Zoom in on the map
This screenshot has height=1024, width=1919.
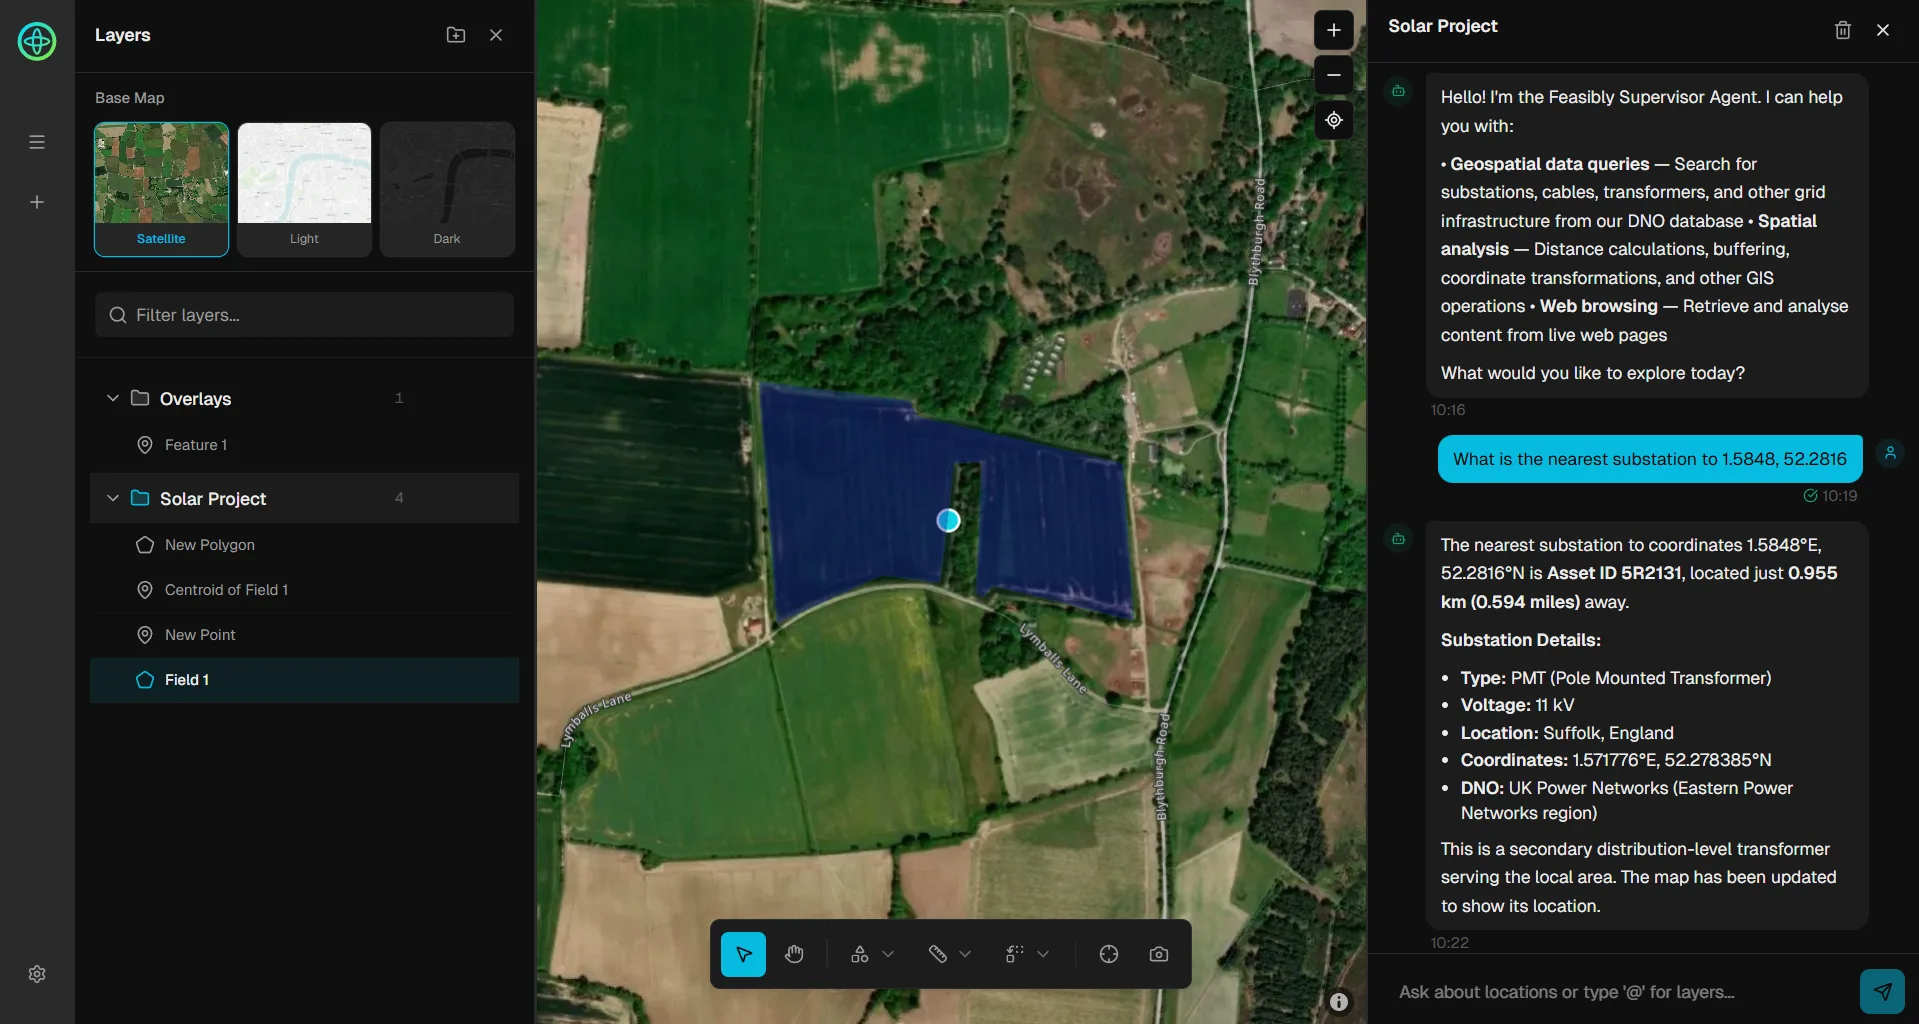coord(1334,30)
